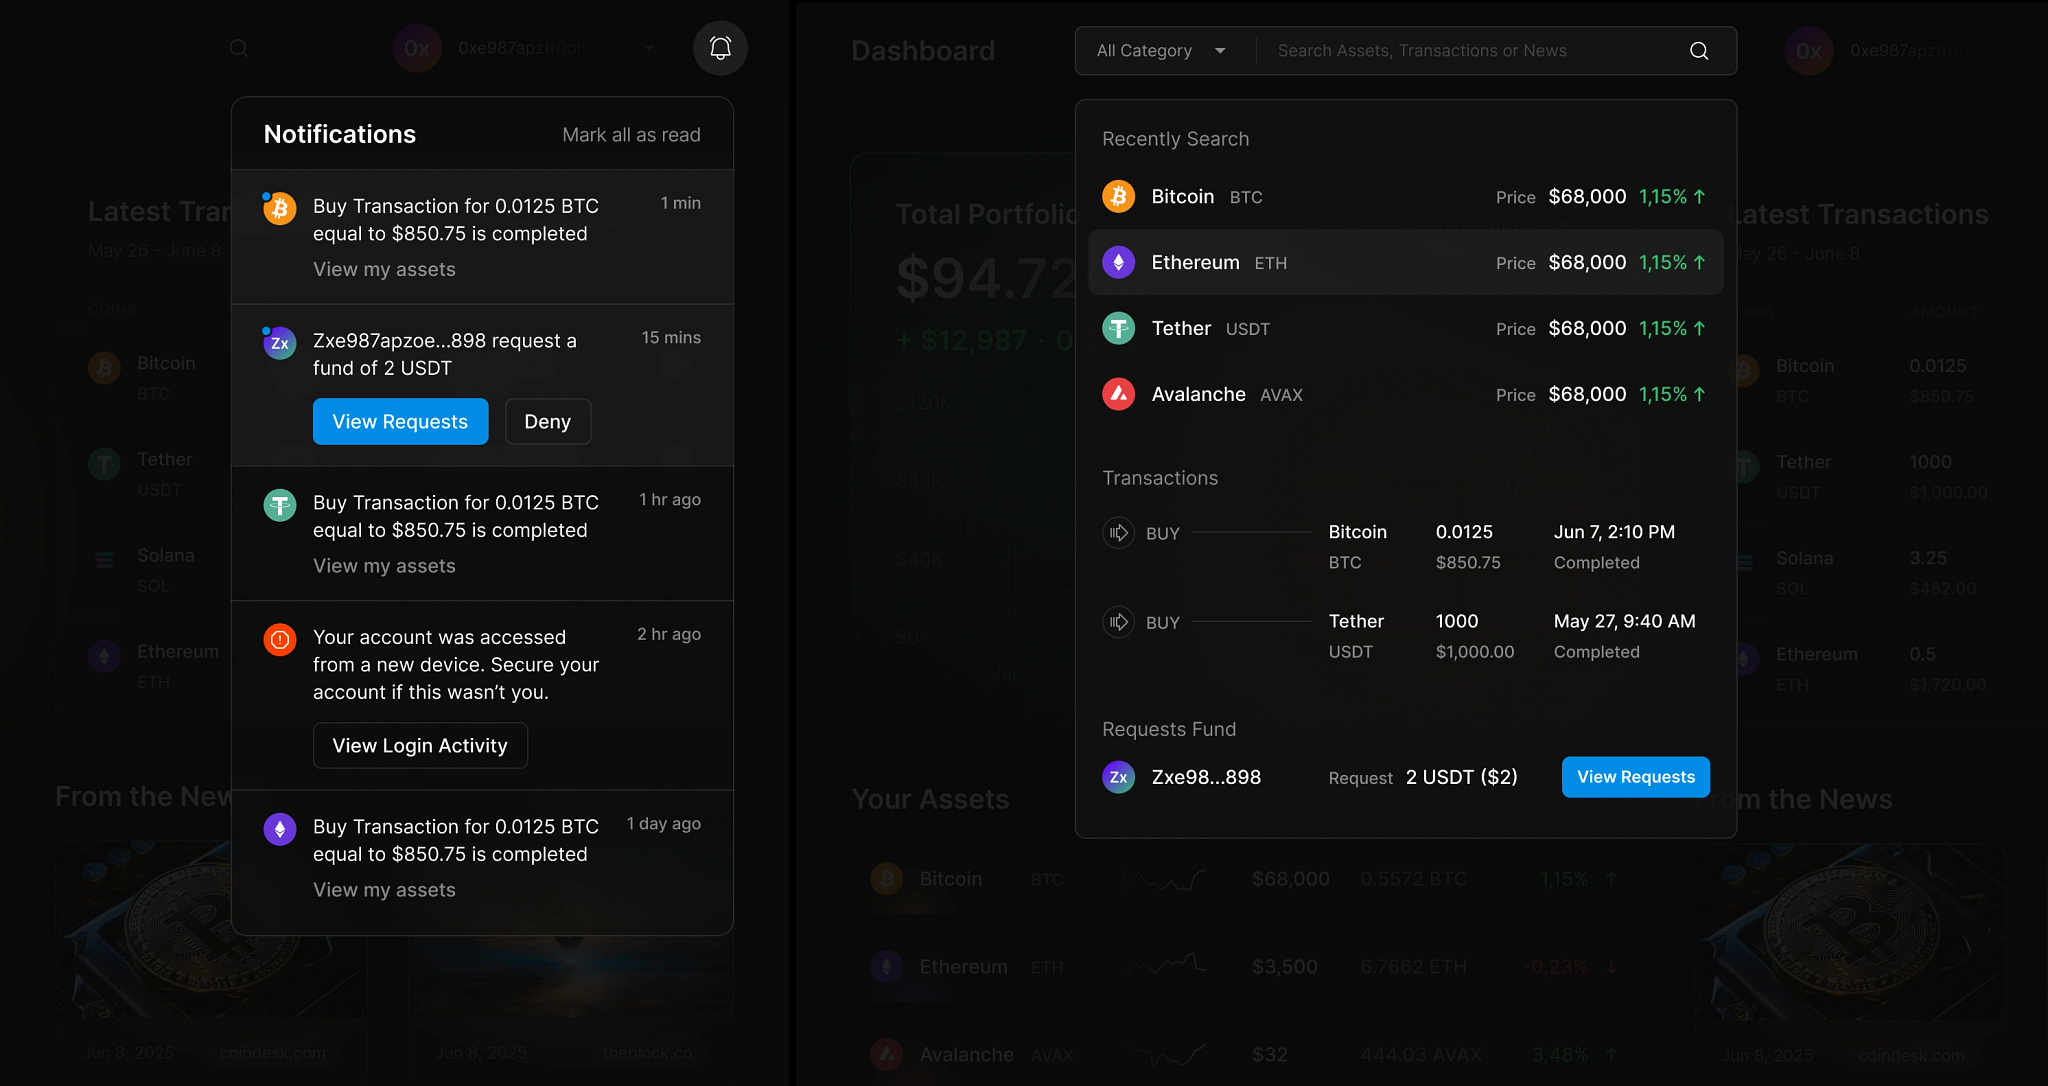Click the Tether USDT coin icon
The width and height of the screenshot is (2048, 1086).
[1118, 328]
